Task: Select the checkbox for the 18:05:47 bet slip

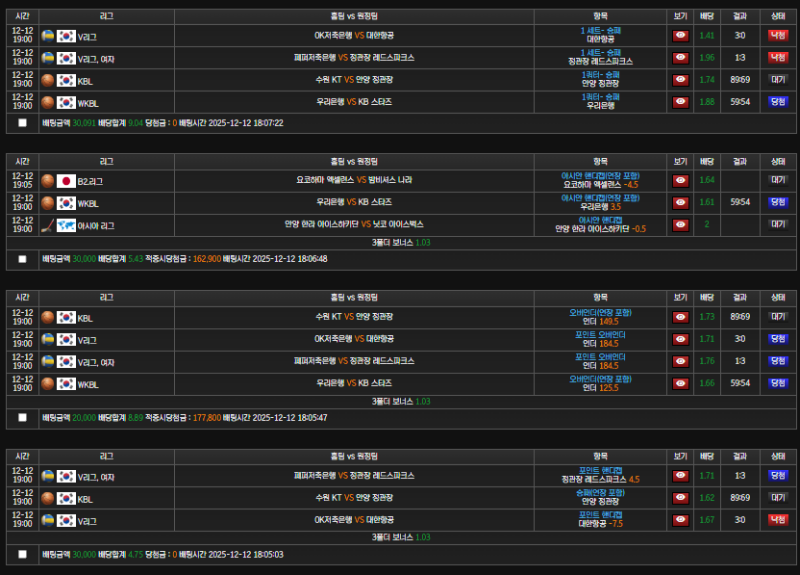Action: tap(22, 417)
